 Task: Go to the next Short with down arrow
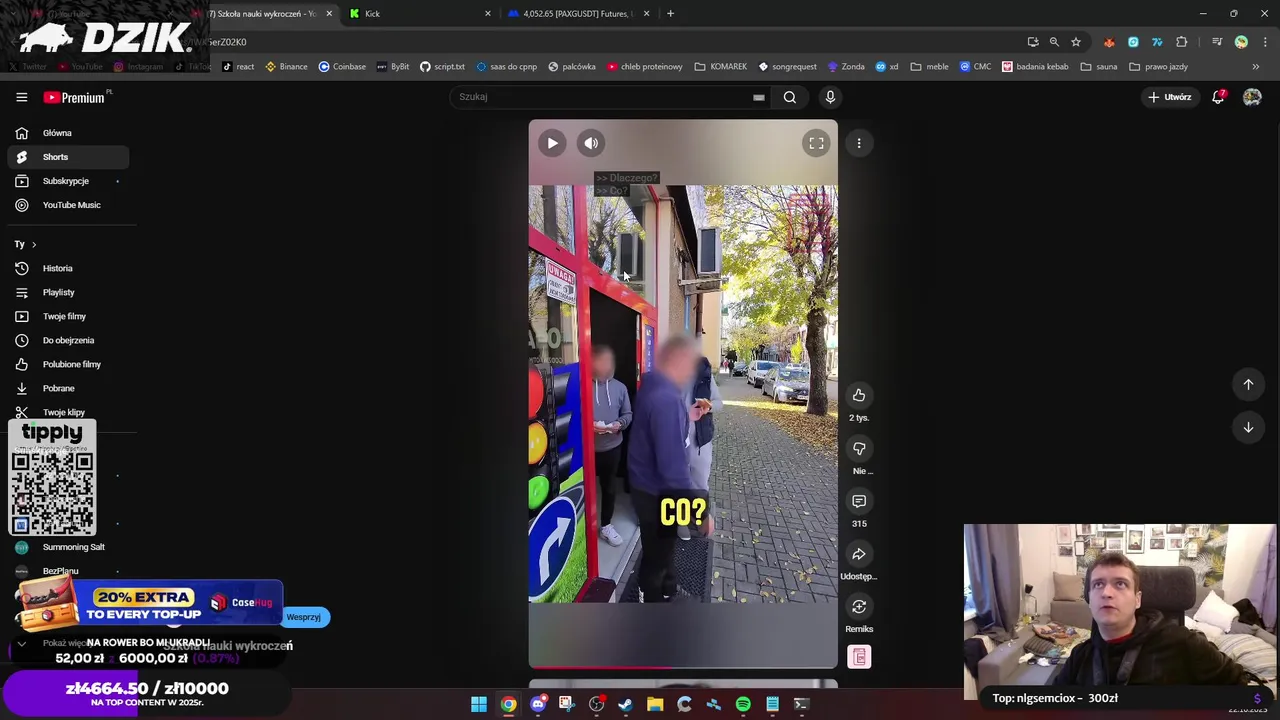click(1248, 427)
